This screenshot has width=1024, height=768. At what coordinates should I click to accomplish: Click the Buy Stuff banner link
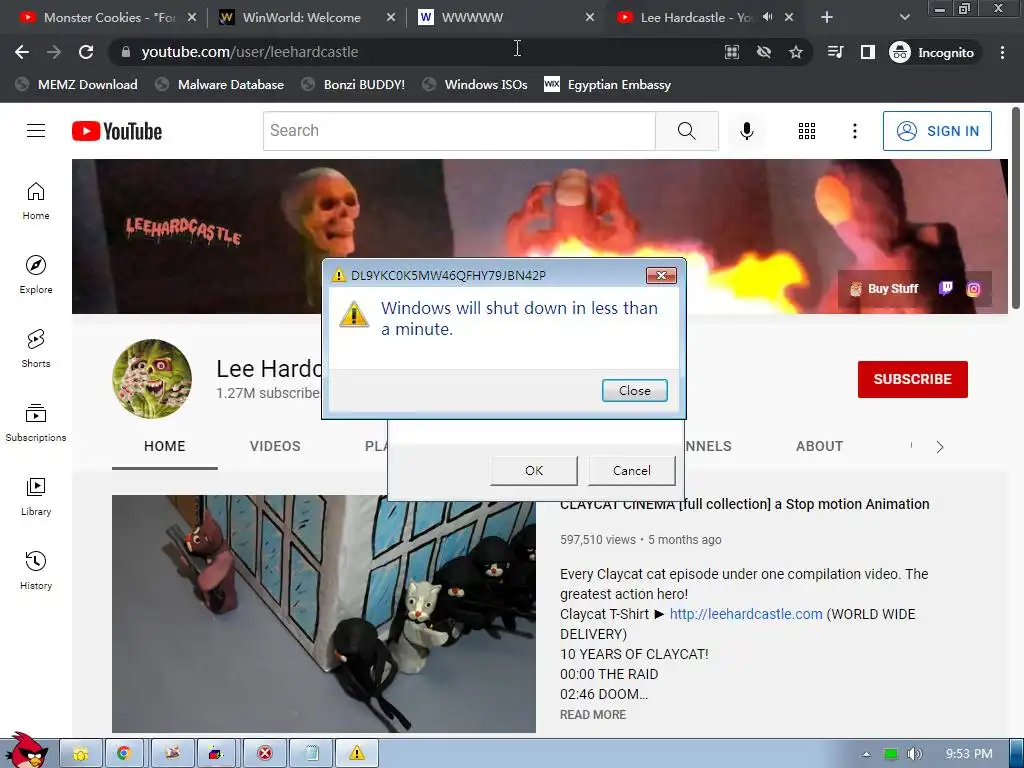tap(884, 289)
